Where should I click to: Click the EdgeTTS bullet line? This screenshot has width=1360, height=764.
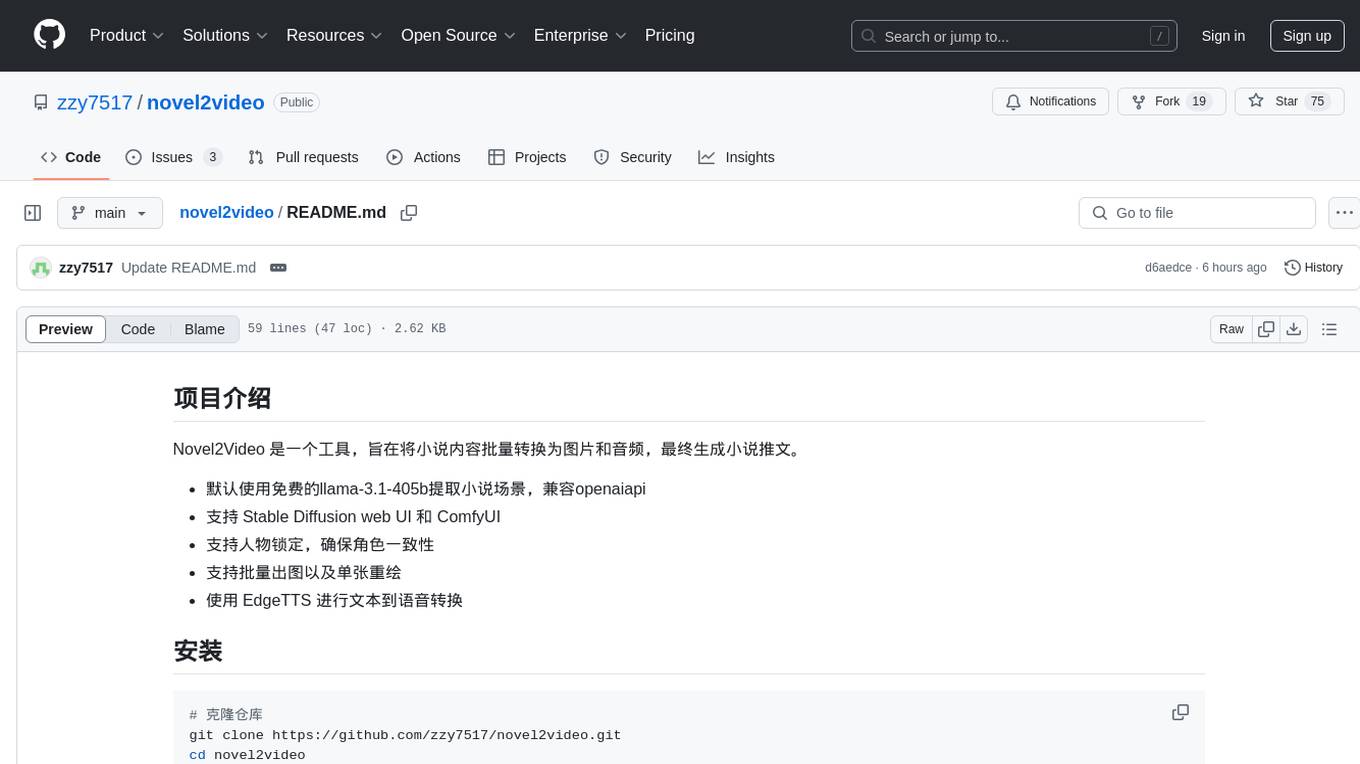pos(334,600)
